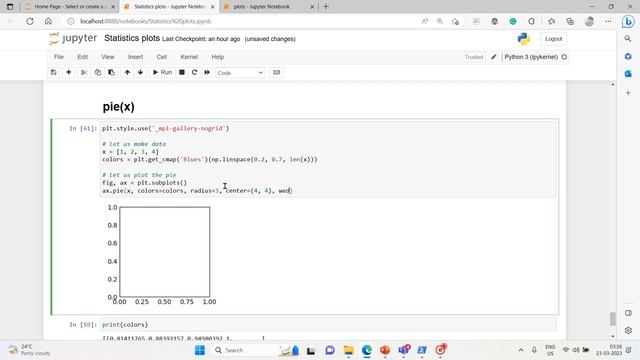
Task: Open the Kernel menu
Action: [189, 57]
